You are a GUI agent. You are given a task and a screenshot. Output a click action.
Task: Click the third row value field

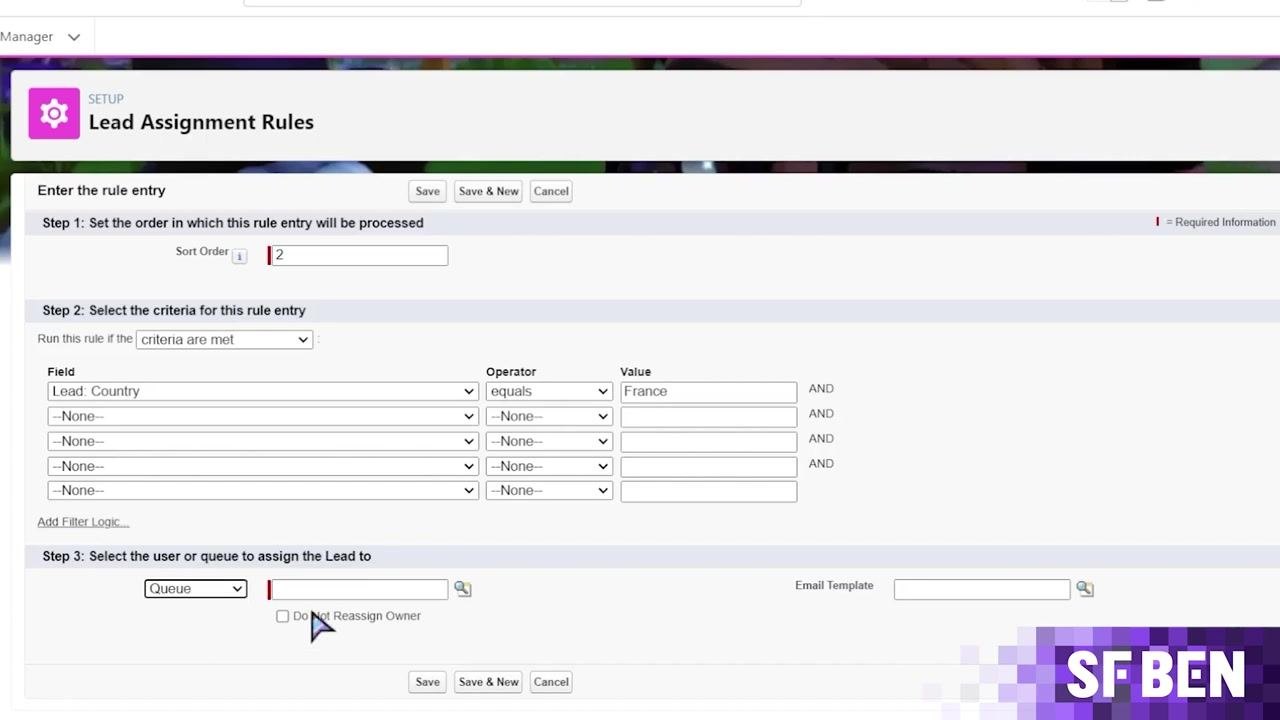708,441
